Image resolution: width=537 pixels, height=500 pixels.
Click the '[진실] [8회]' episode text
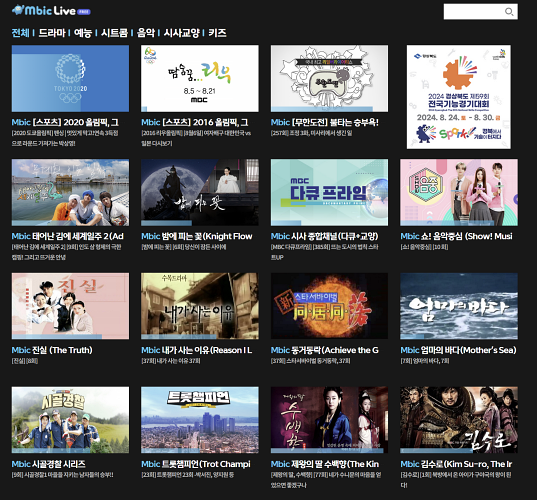click(25, 361)
